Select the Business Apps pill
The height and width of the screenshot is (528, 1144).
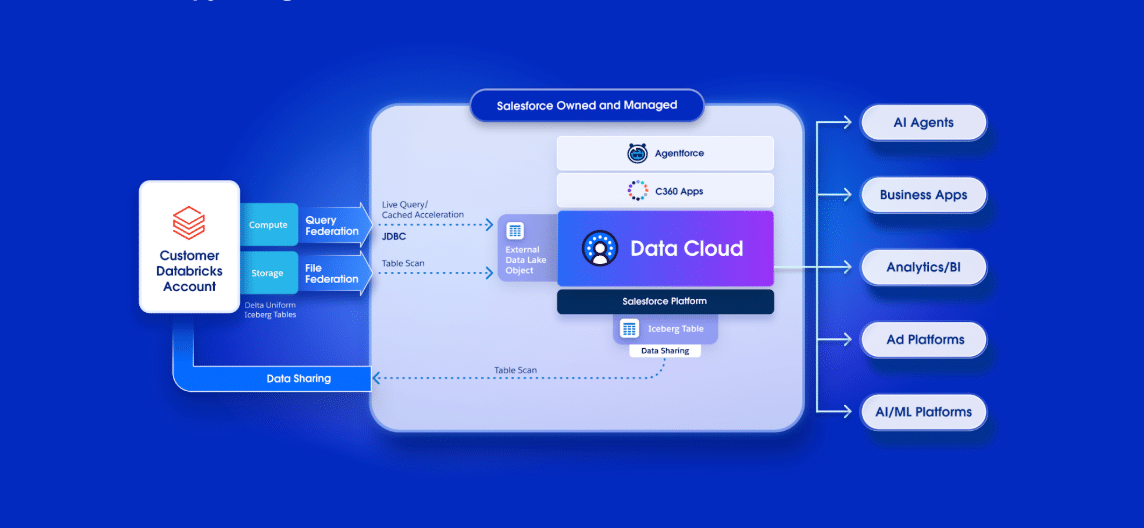point(923,195)
